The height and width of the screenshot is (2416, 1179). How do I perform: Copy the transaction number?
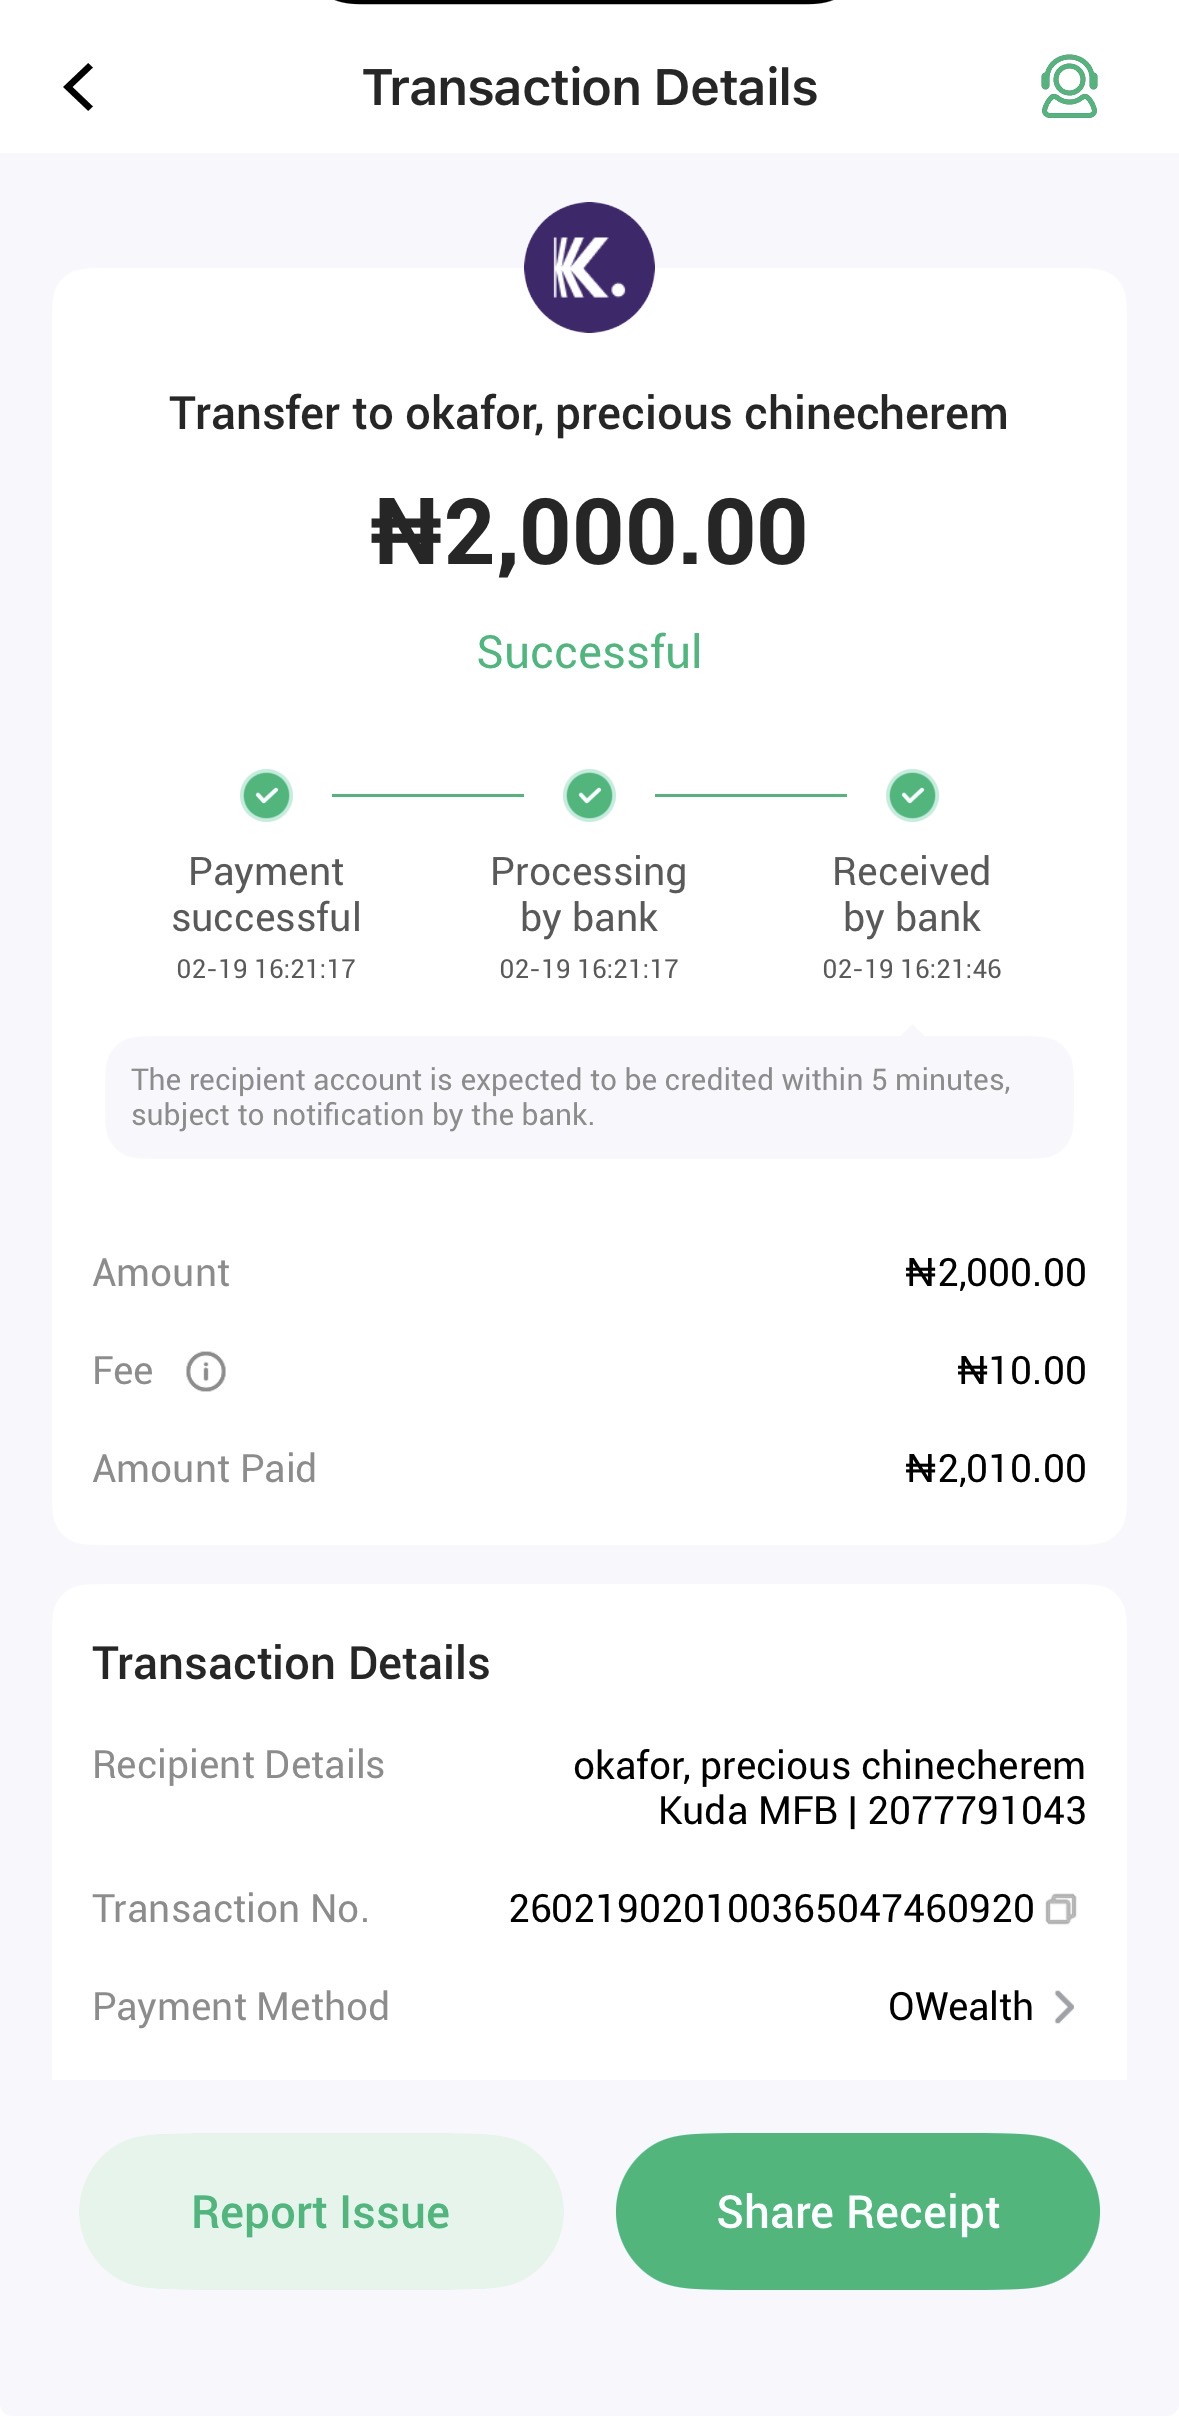coord(1061,1909)
